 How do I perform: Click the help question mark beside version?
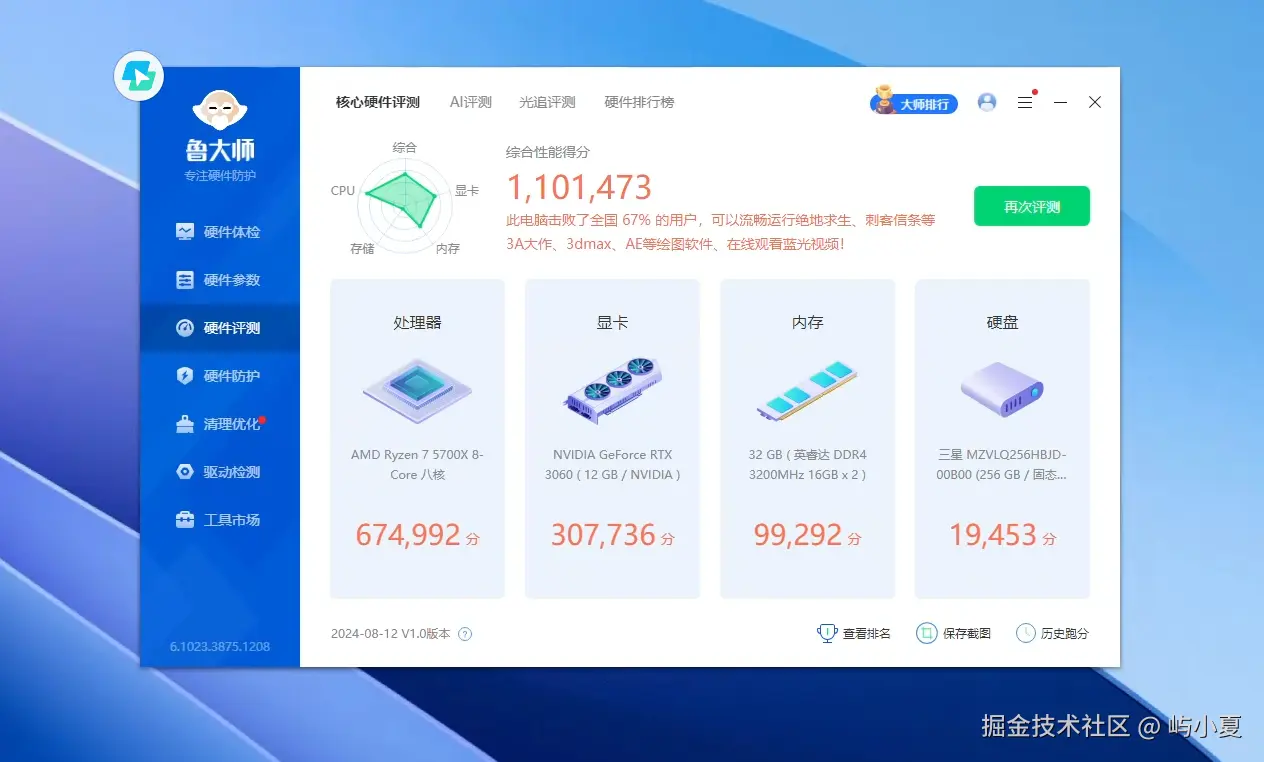tap(465, 634)
